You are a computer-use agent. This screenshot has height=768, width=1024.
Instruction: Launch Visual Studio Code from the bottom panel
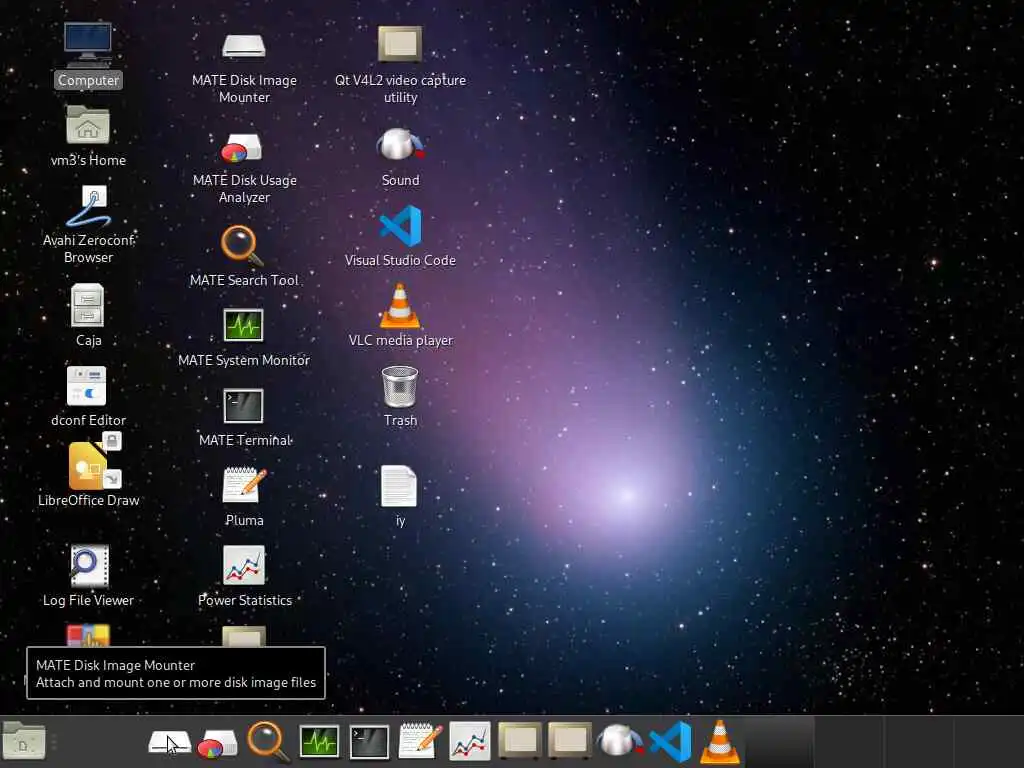670,742
